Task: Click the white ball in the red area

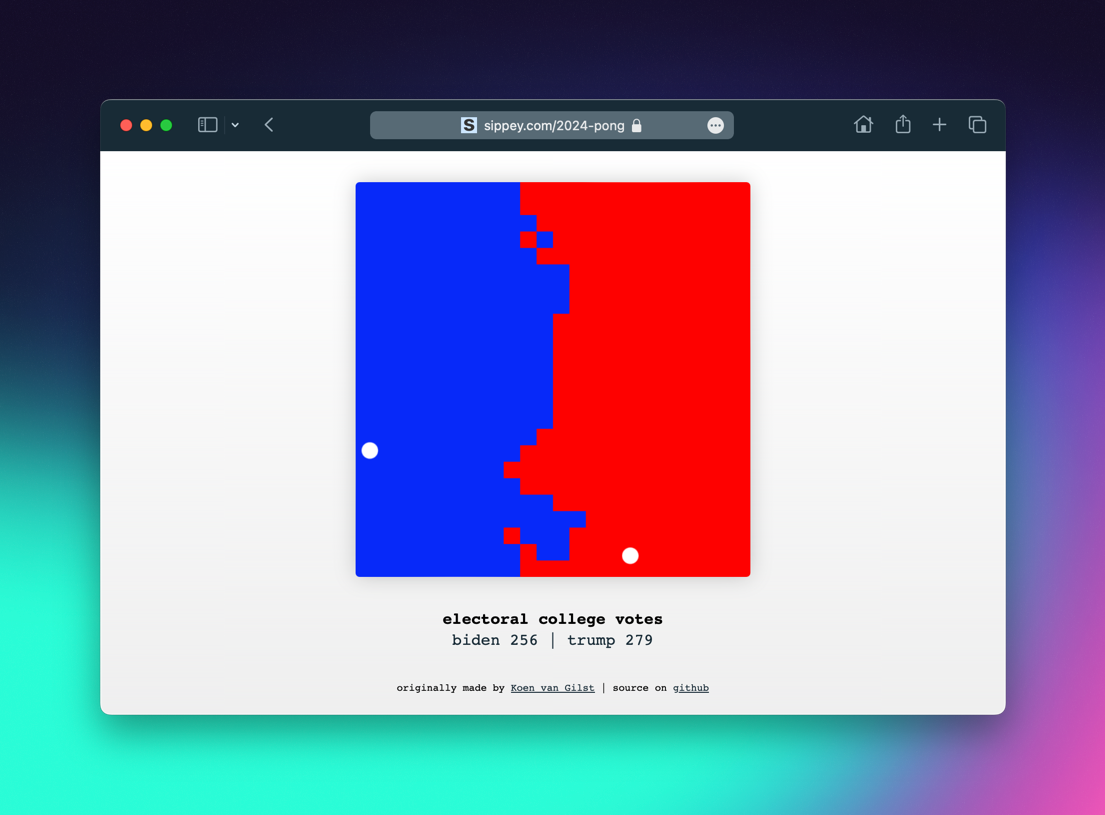Action: point(630,556)
